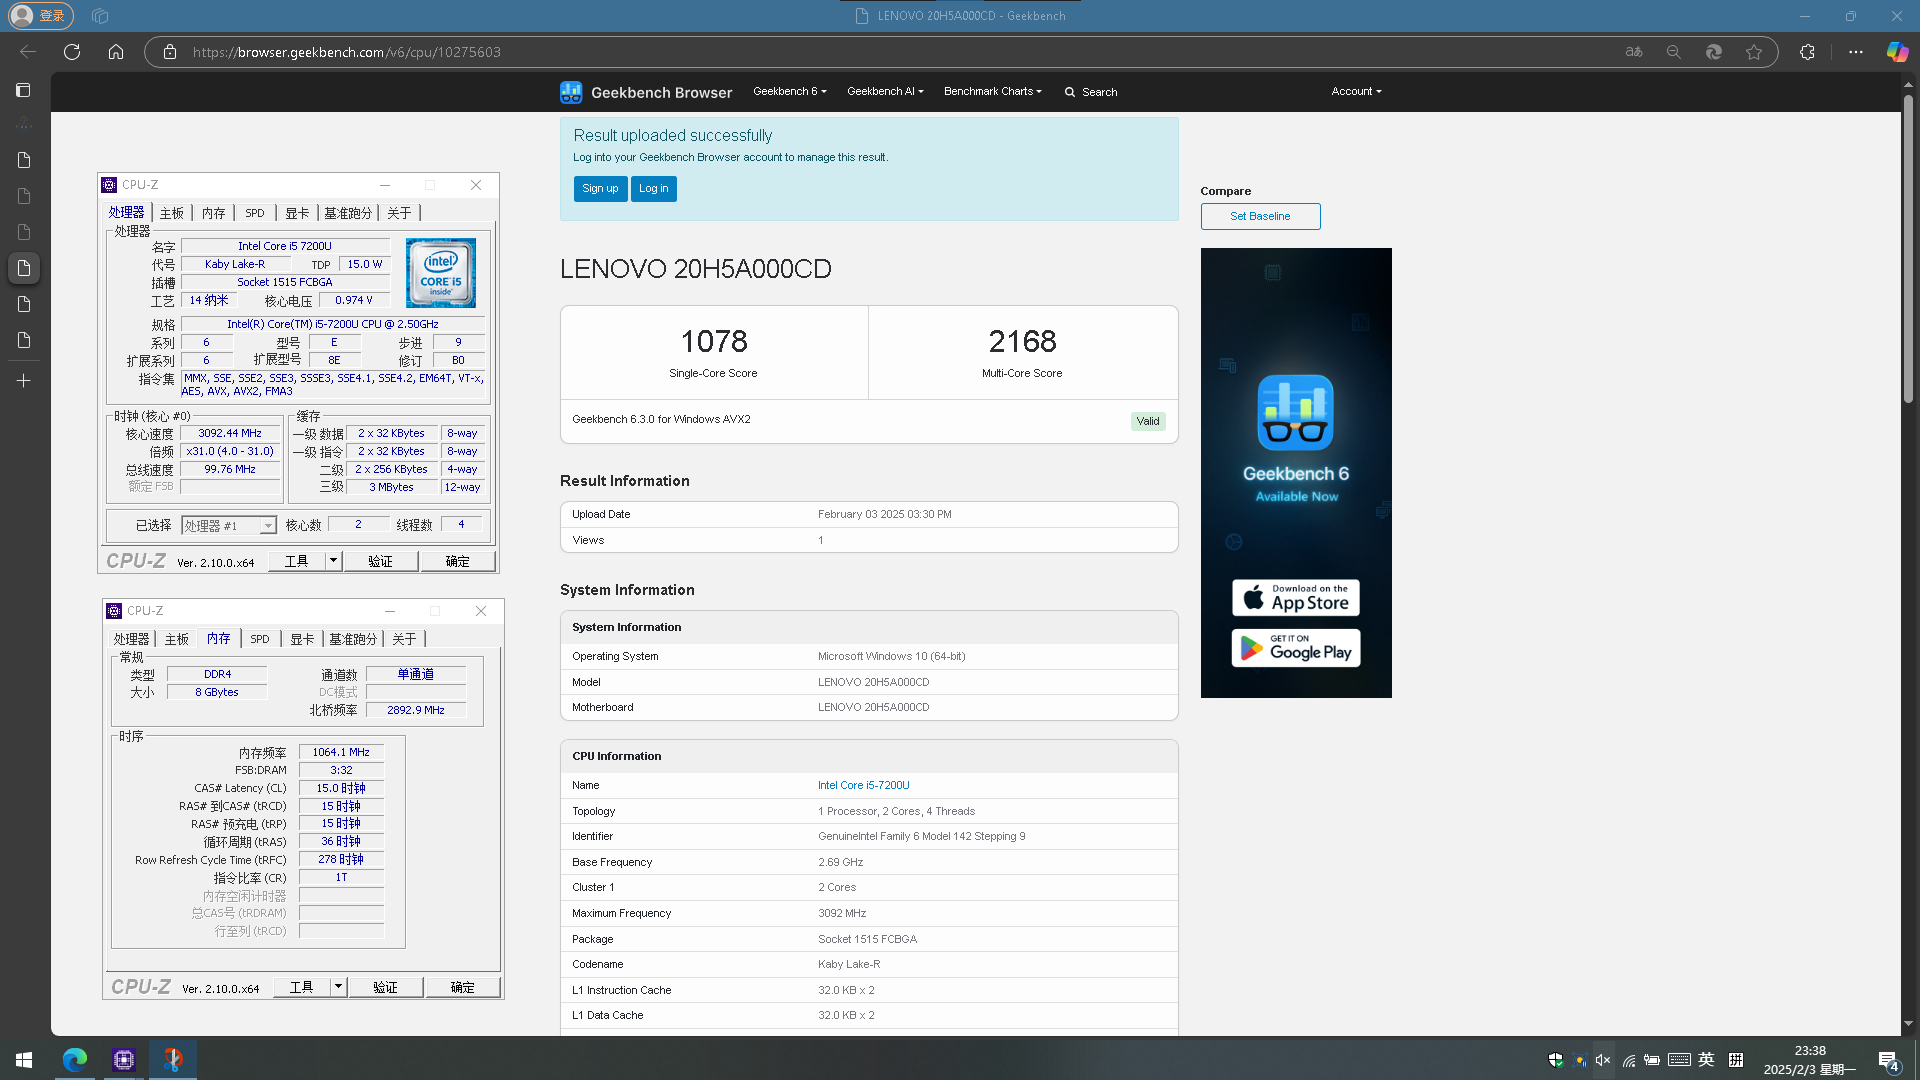Open a new tab with plus icon
This screenshot has height=1080, width=1920.
(x=24, y=381)
